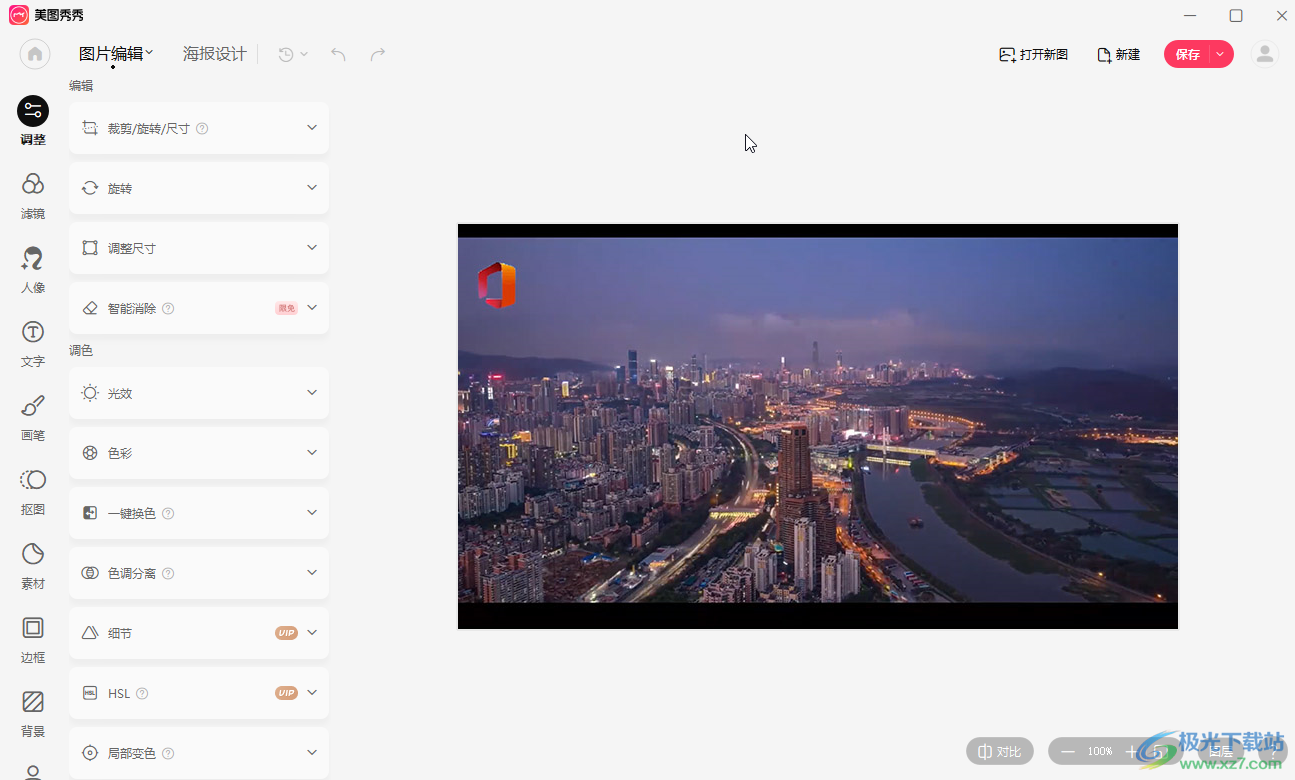The image size is (1295, 780).
Task: Zoom out with the minus button
Action: point(1068,751)
